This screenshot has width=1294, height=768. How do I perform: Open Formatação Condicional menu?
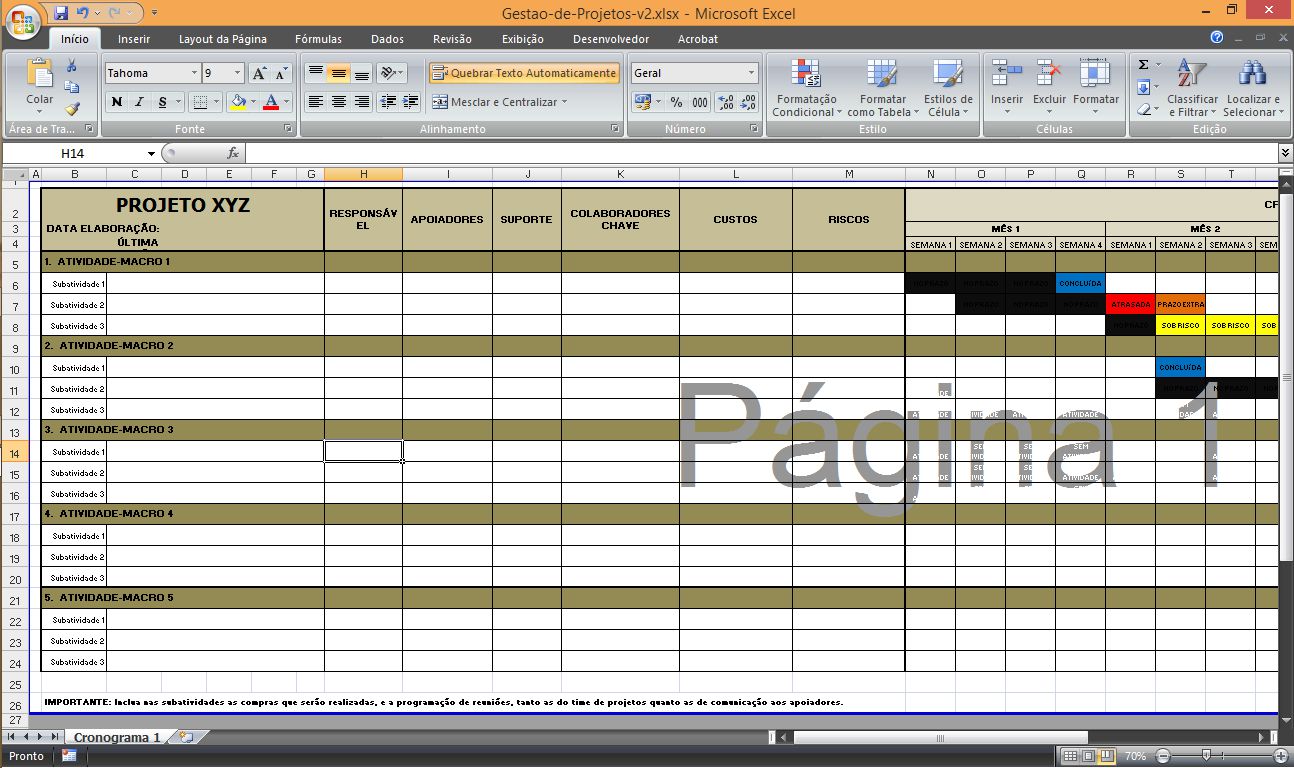click(x=806, y=88)
